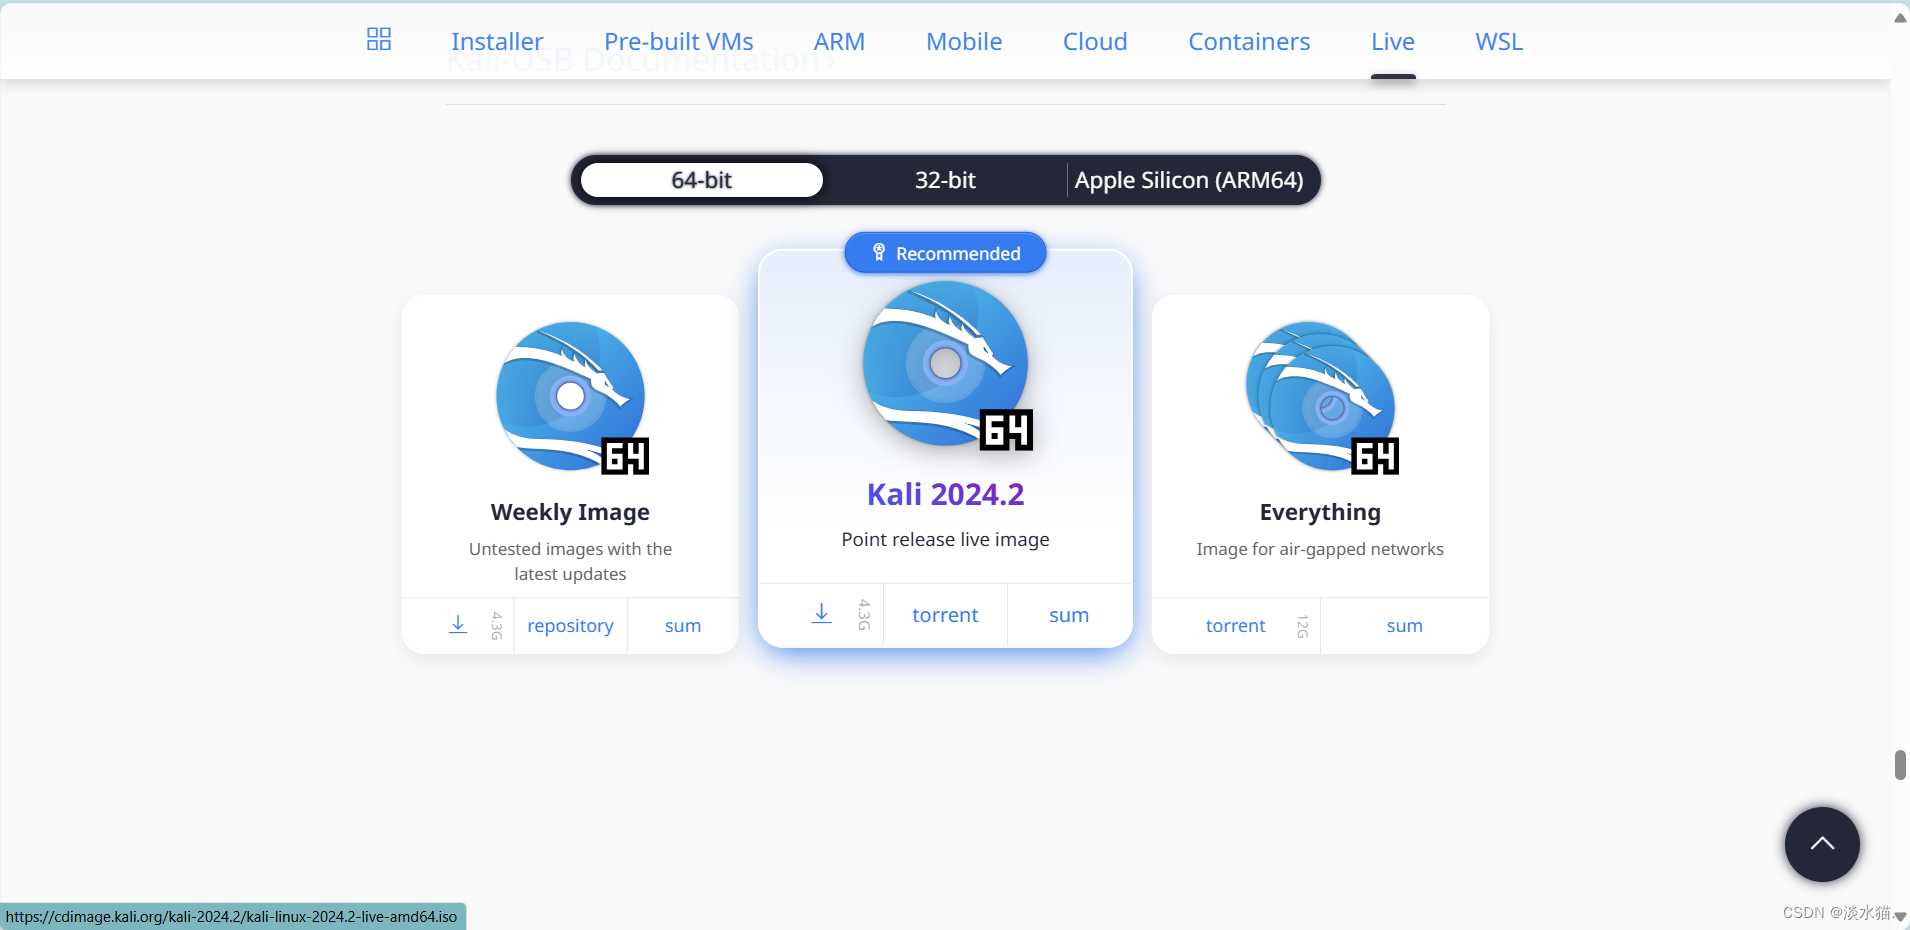Open the WSL tab
This screenshot has height=930, width=1910.
pyautogui.click(x=1499, y=41)
